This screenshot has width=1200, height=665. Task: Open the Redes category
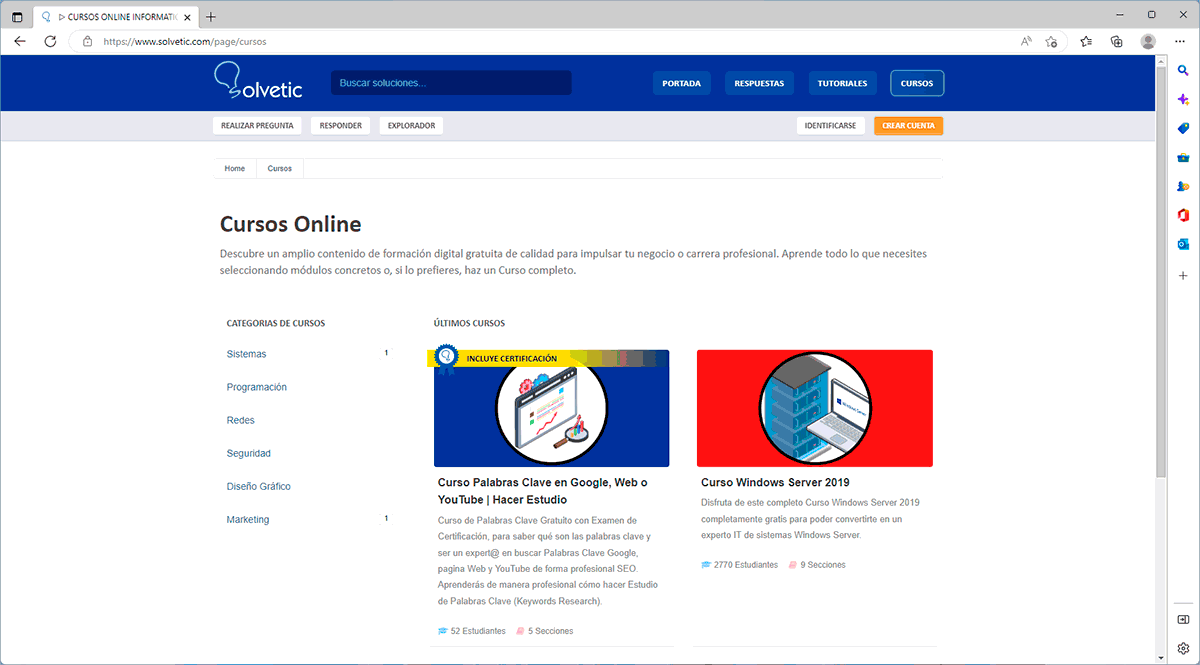pyautogui.click(x=241, y=420)
